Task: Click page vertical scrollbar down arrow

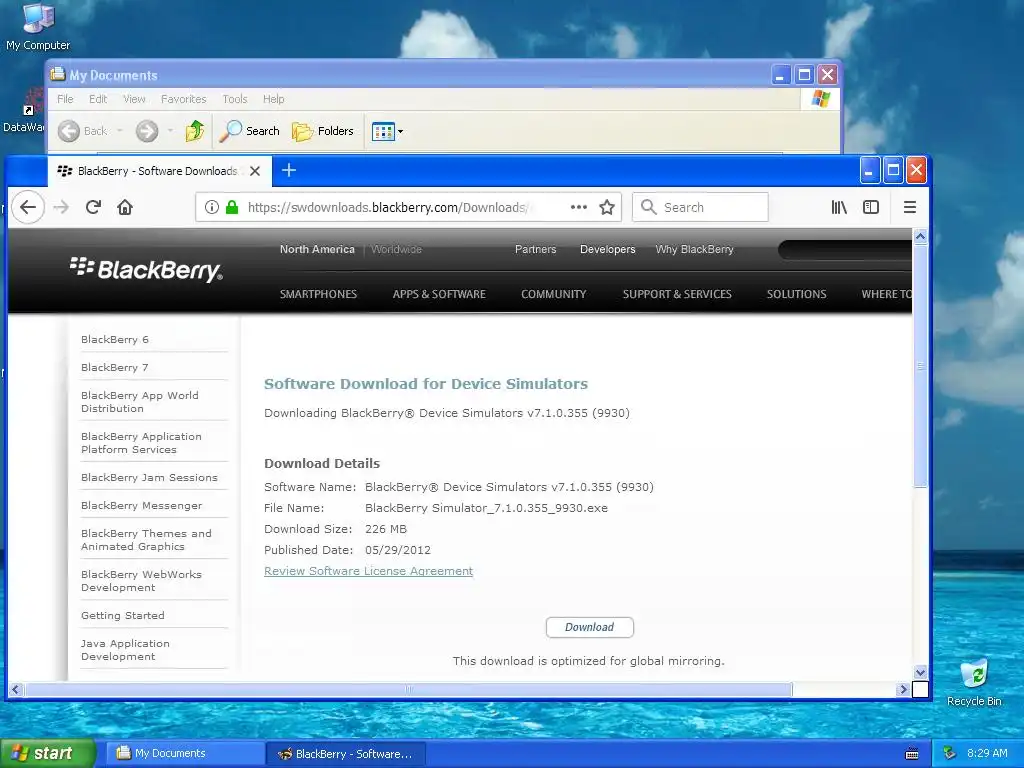Action: [x=920, y=672]
